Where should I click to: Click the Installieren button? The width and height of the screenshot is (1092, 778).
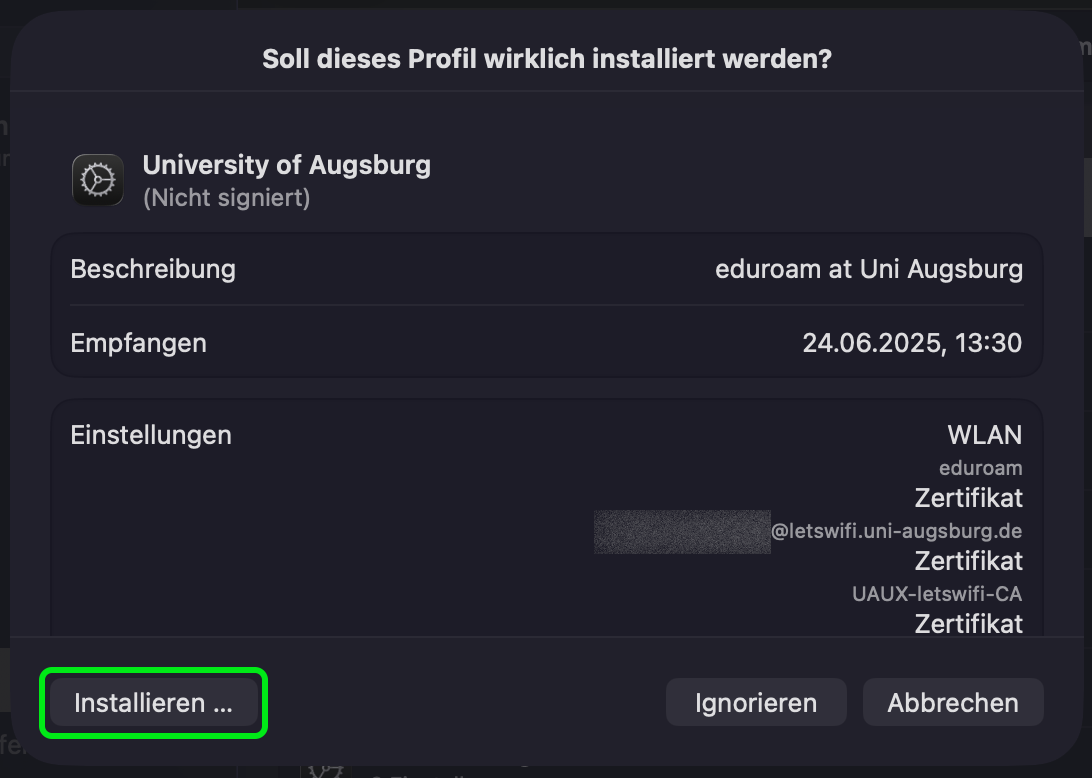click(x=153, y=703)
